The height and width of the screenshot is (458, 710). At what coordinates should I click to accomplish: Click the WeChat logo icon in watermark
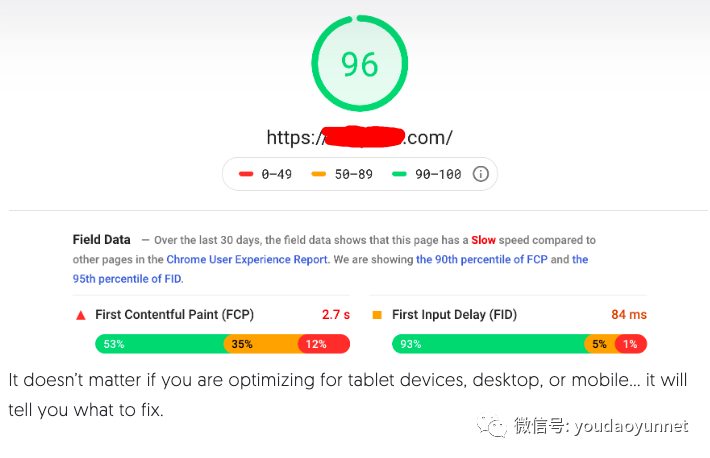point(492,426)
